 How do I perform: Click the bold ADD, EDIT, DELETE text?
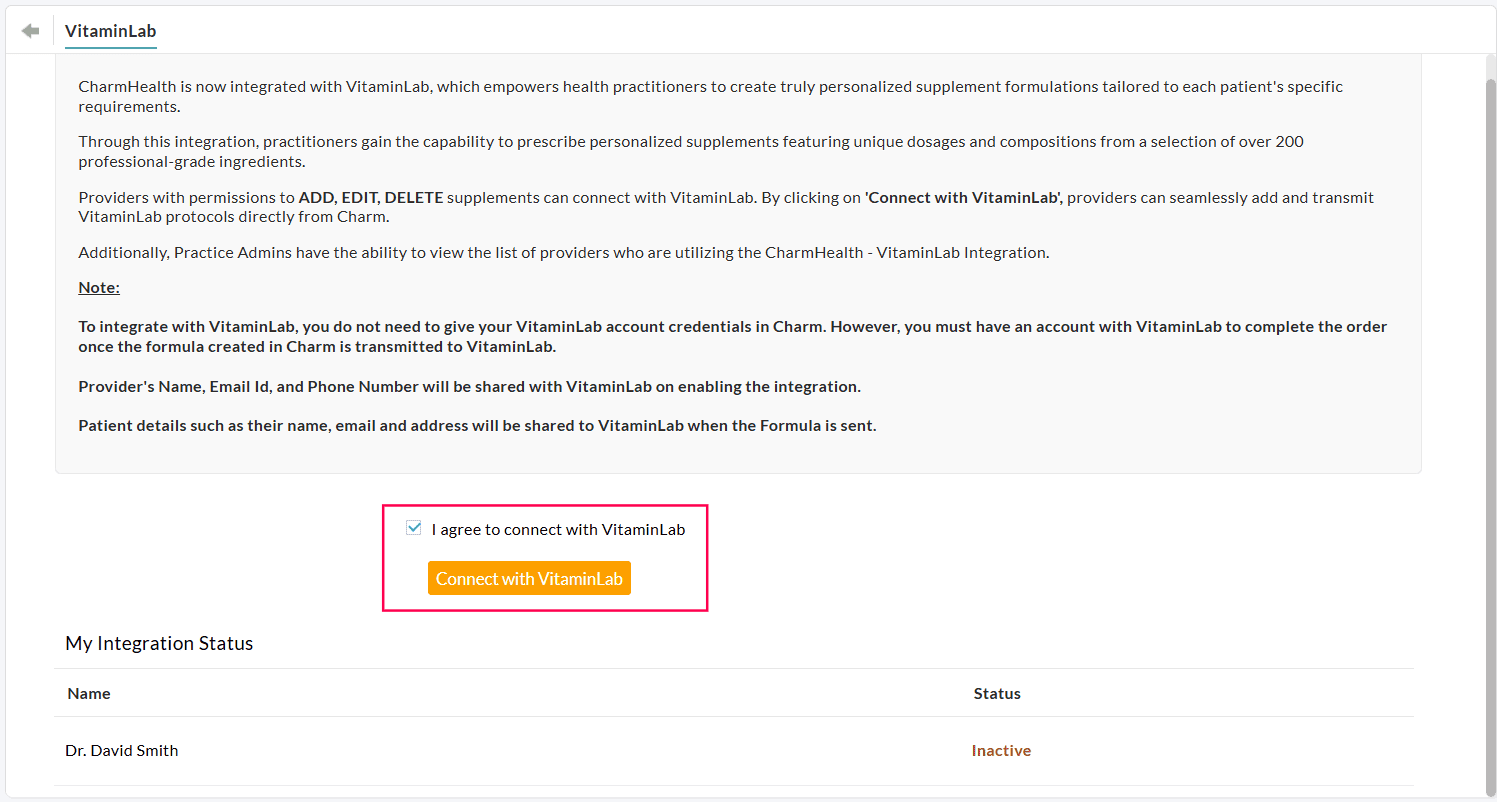[x=370, y=198]
